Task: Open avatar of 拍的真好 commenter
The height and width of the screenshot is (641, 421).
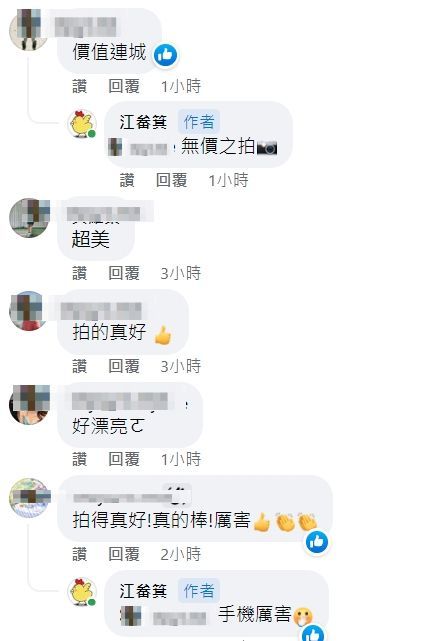Action: (x=28, y=311)
